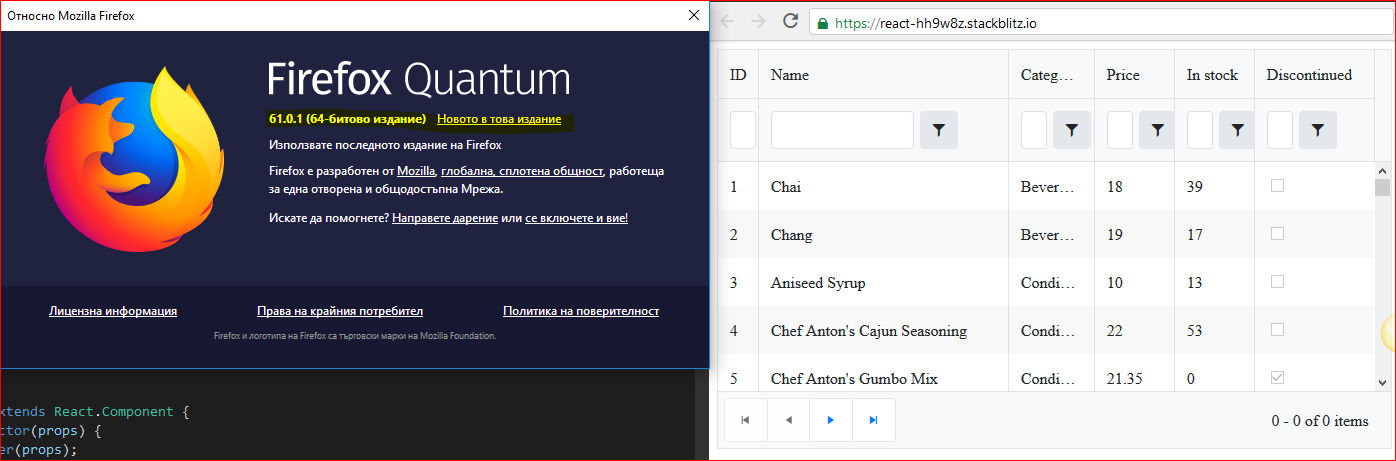Go to the first page of grid
This screenshot has height=461, width=1396.
tap(745, 420)
